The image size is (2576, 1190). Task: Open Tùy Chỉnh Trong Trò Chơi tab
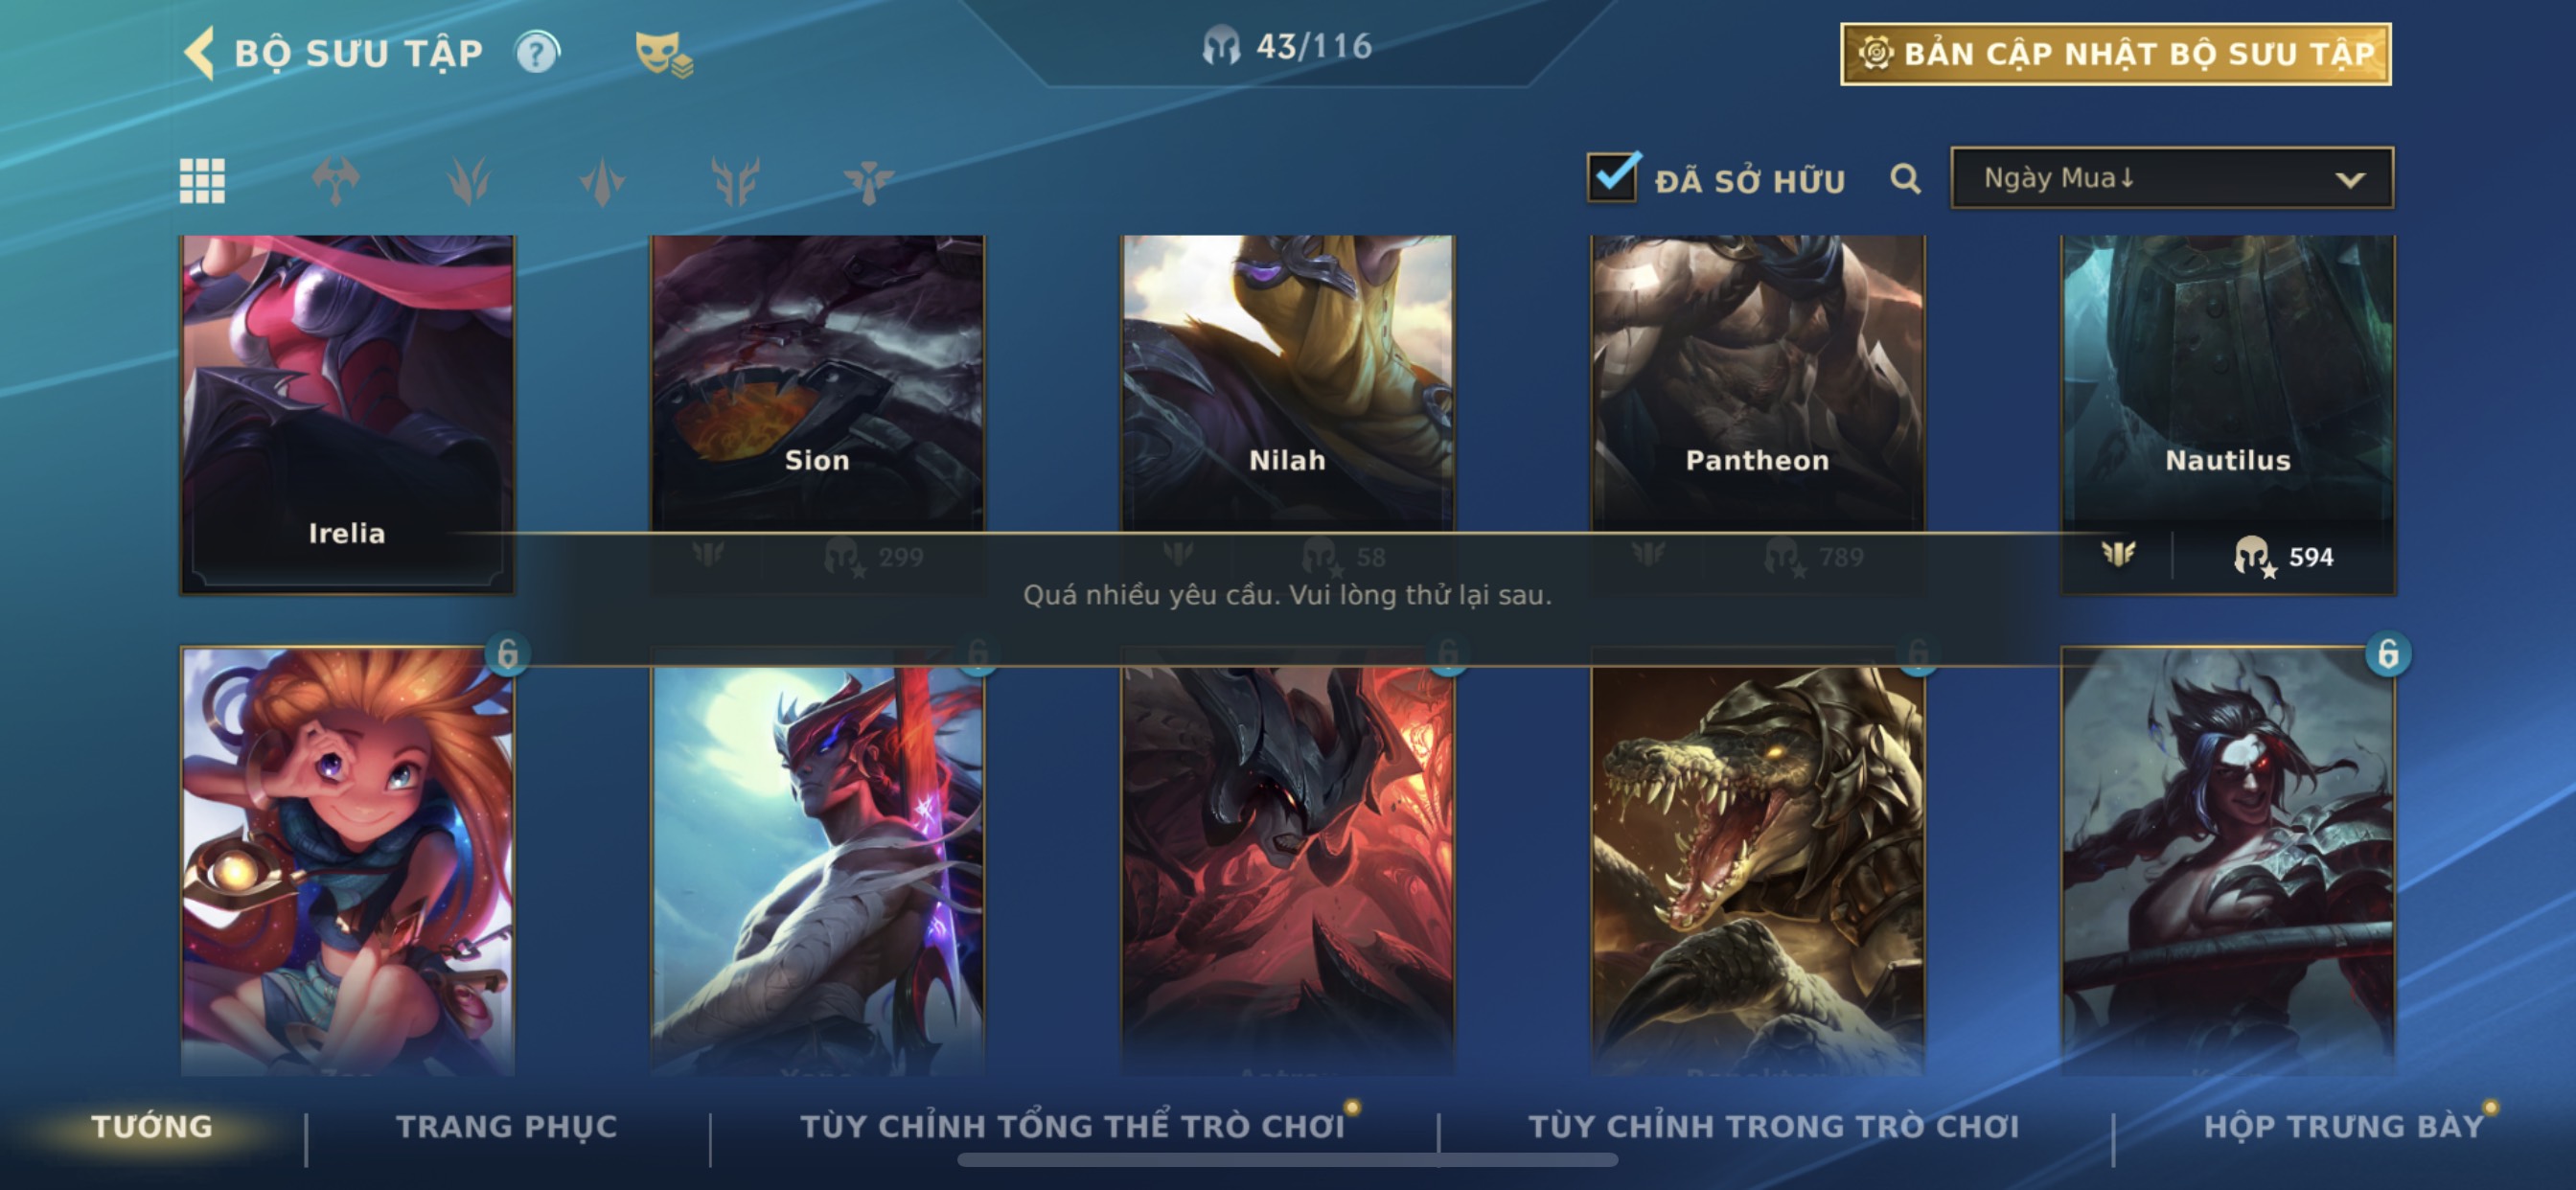point(1773,1126)
